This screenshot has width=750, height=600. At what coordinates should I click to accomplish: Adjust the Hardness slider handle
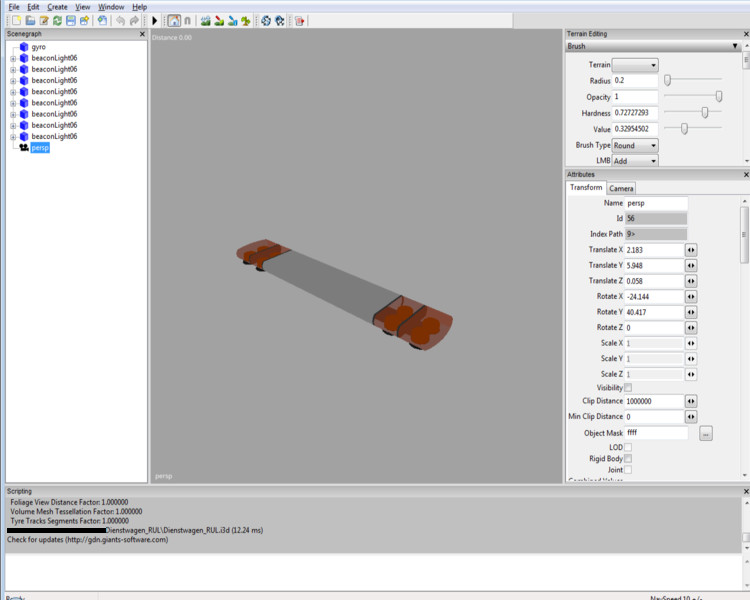tap(705, 113)
